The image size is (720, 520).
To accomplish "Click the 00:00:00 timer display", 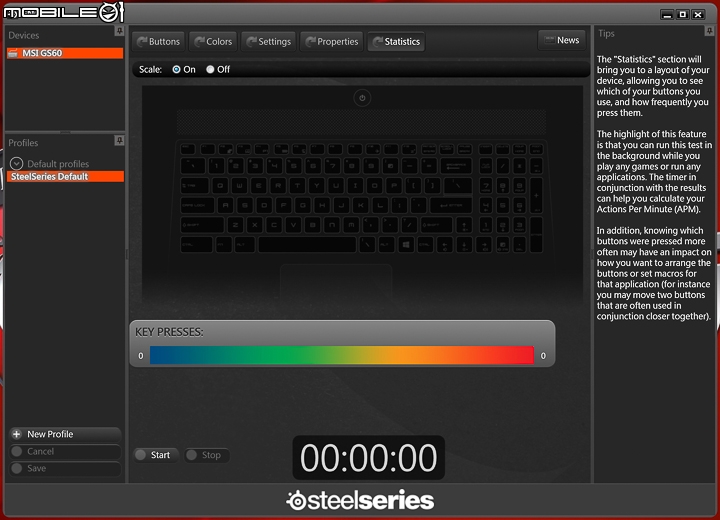I will [369, 458].
